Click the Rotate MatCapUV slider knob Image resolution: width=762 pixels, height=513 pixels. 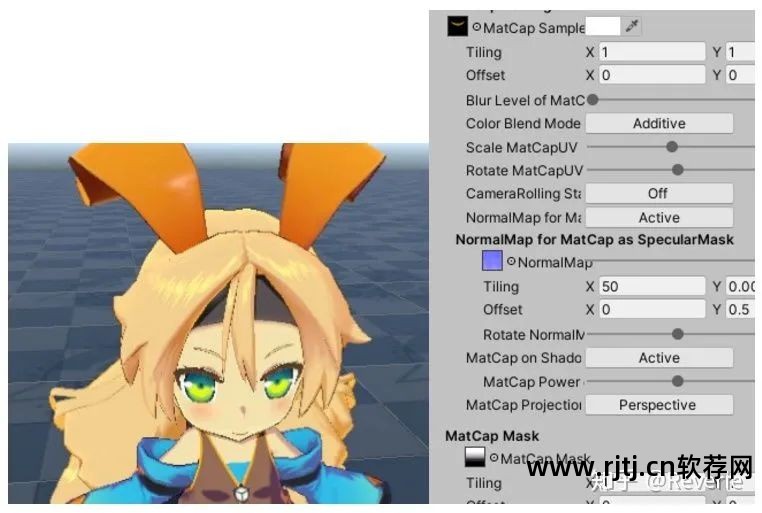coord(678,170)
